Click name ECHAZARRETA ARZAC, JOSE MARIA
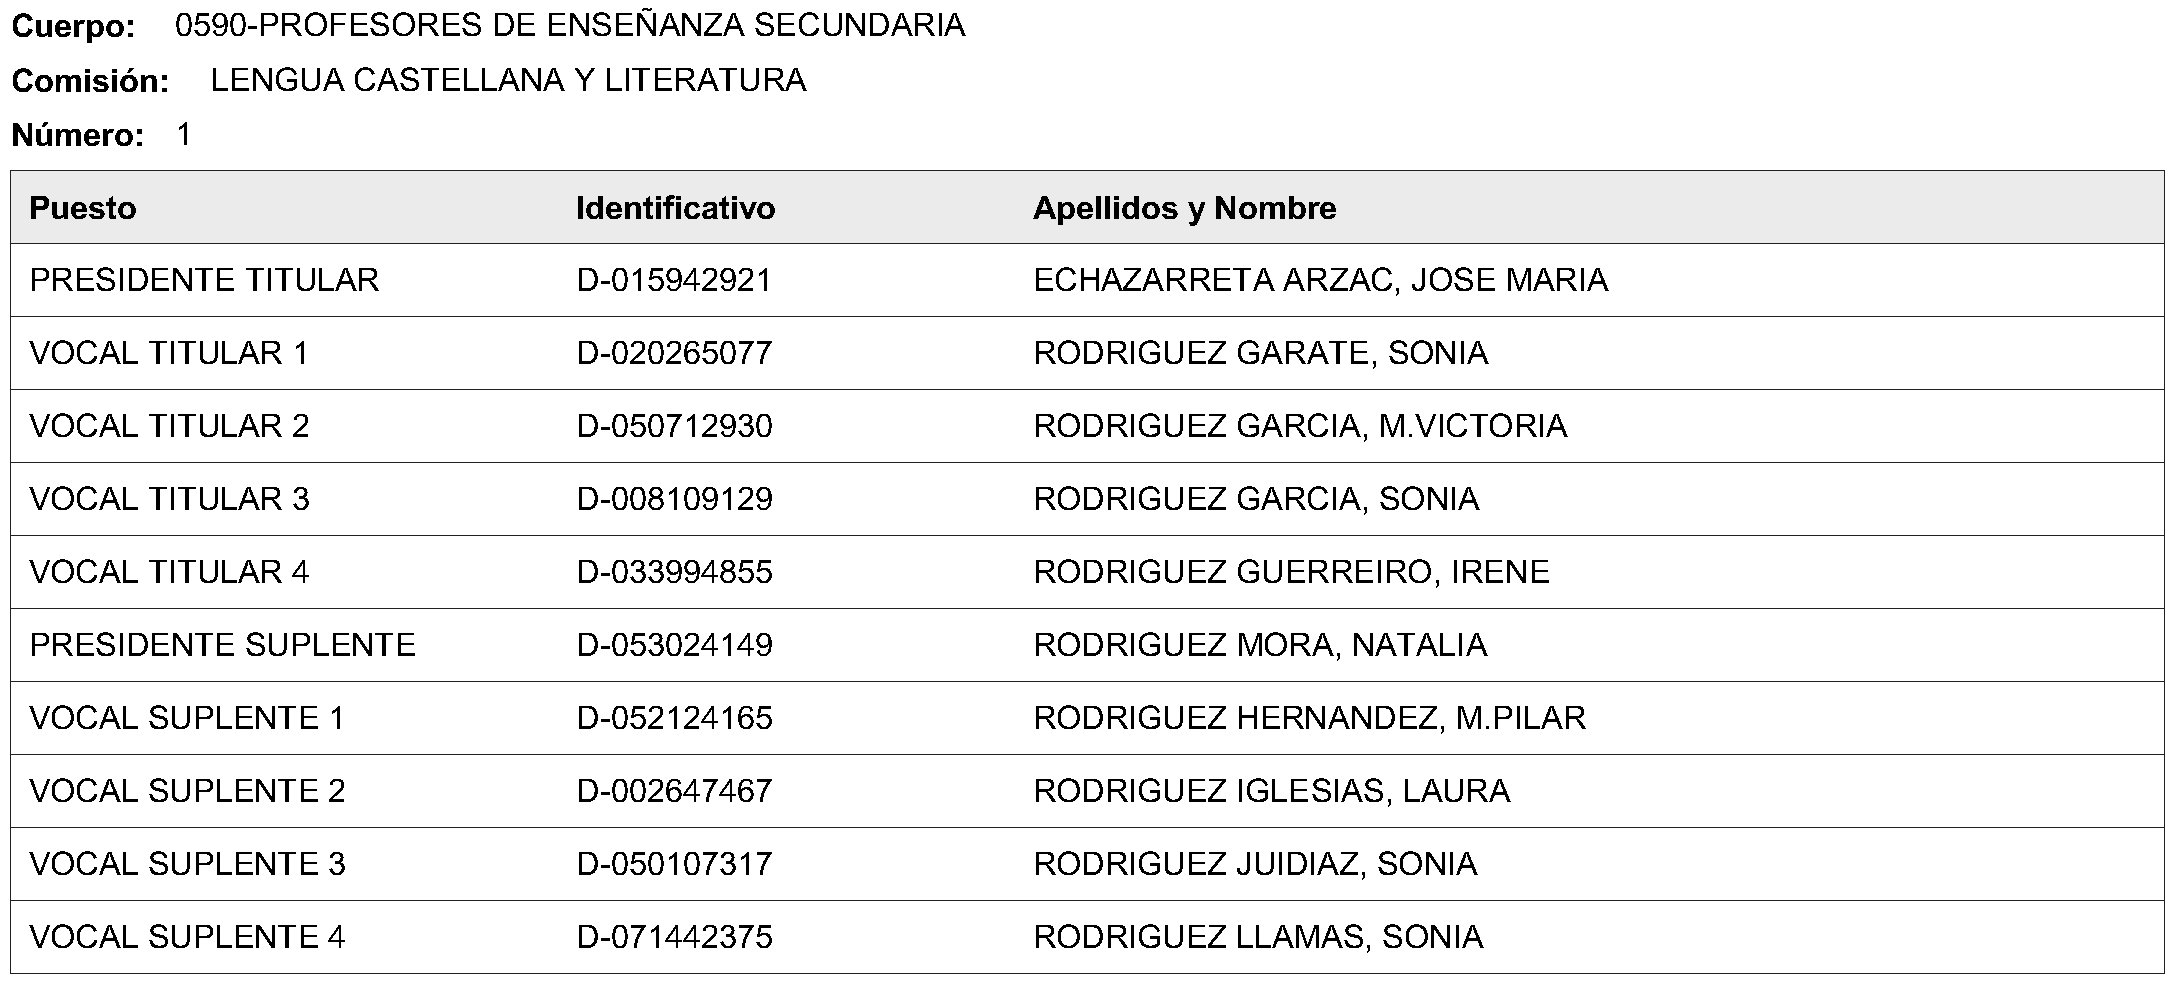Image resolution: width=2176 pixels, height=992 pixels. (x=1320, y=280)
